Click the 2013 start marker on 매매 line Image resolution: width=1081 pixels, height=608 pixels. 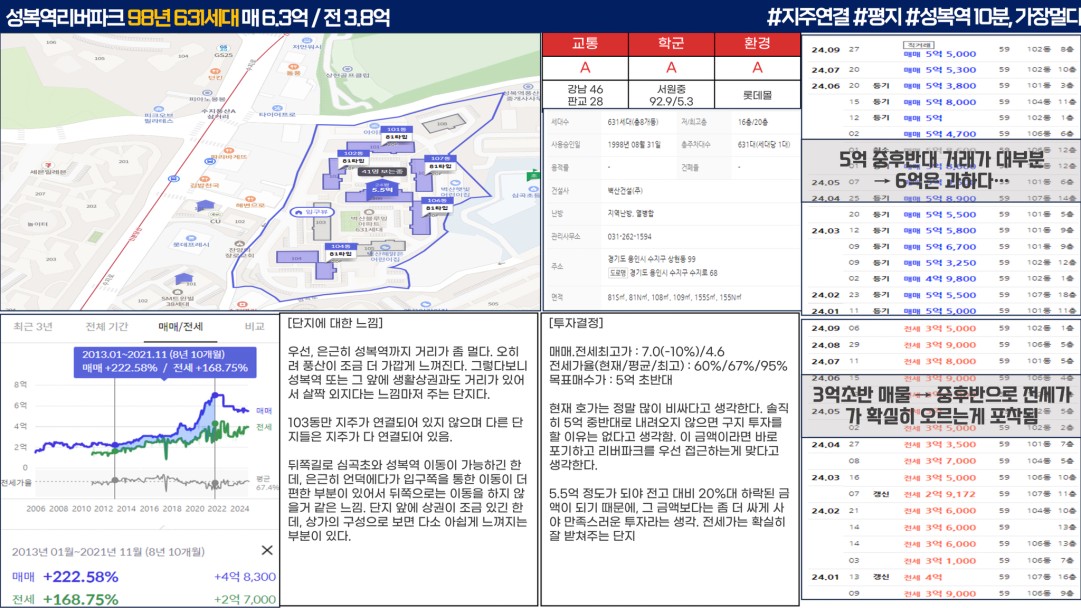[114, 445]
